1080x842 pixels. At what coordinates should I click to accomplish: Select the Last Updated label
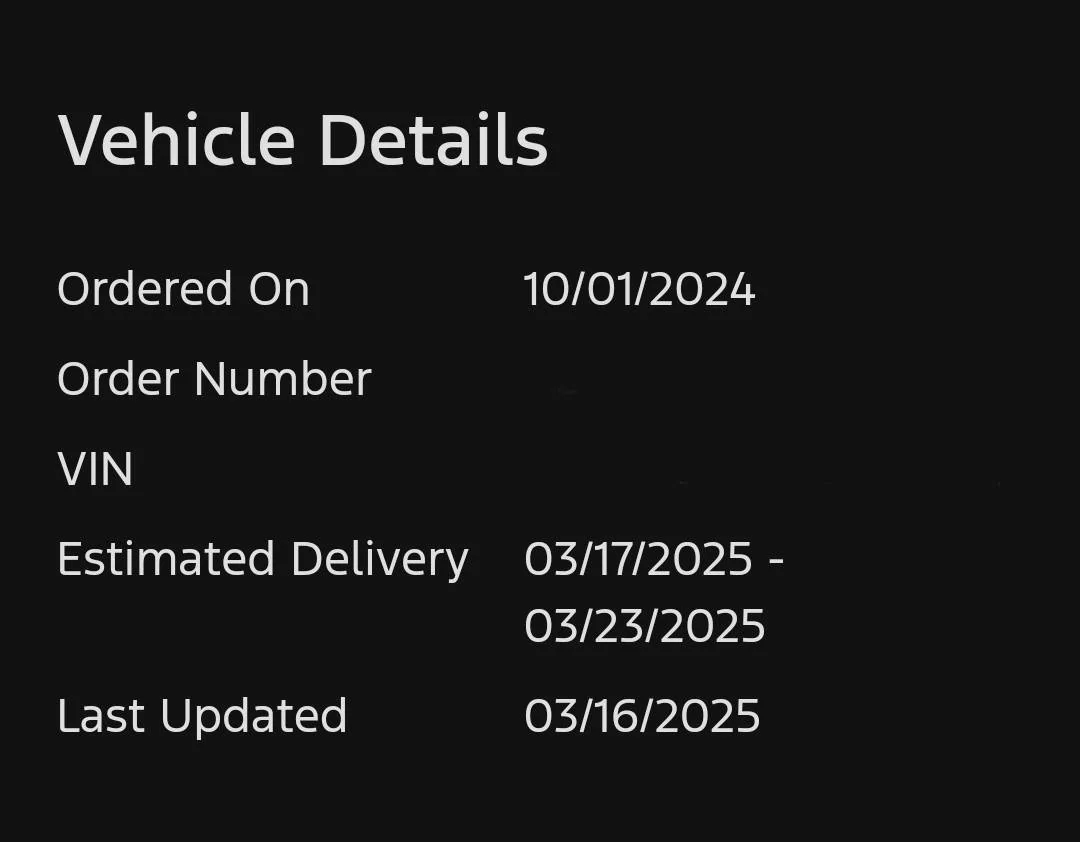pyautogui.click(x=202, y=716)
